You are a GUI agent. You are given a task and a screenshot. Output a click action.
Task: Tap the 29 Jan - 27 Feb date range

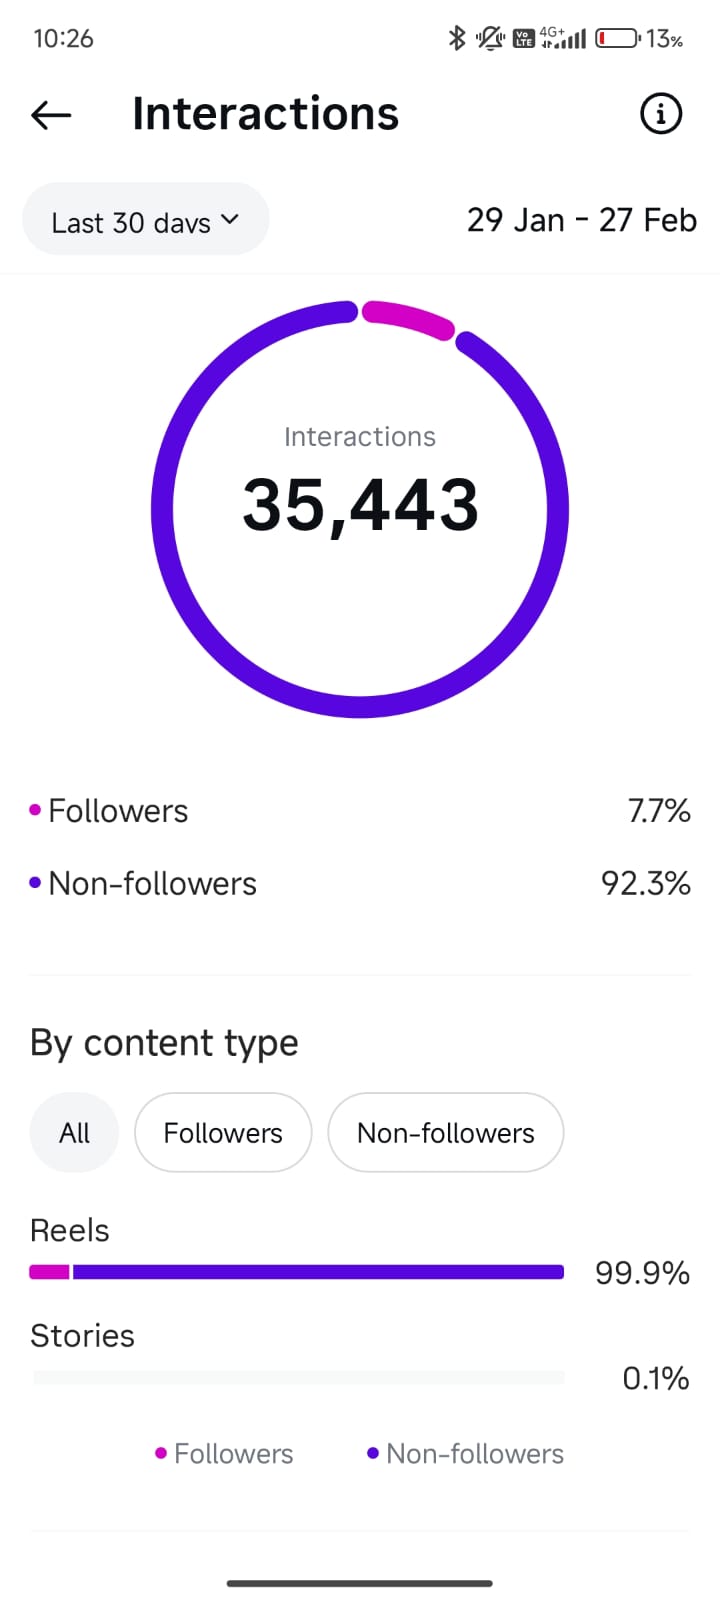(x=581, y=220)
